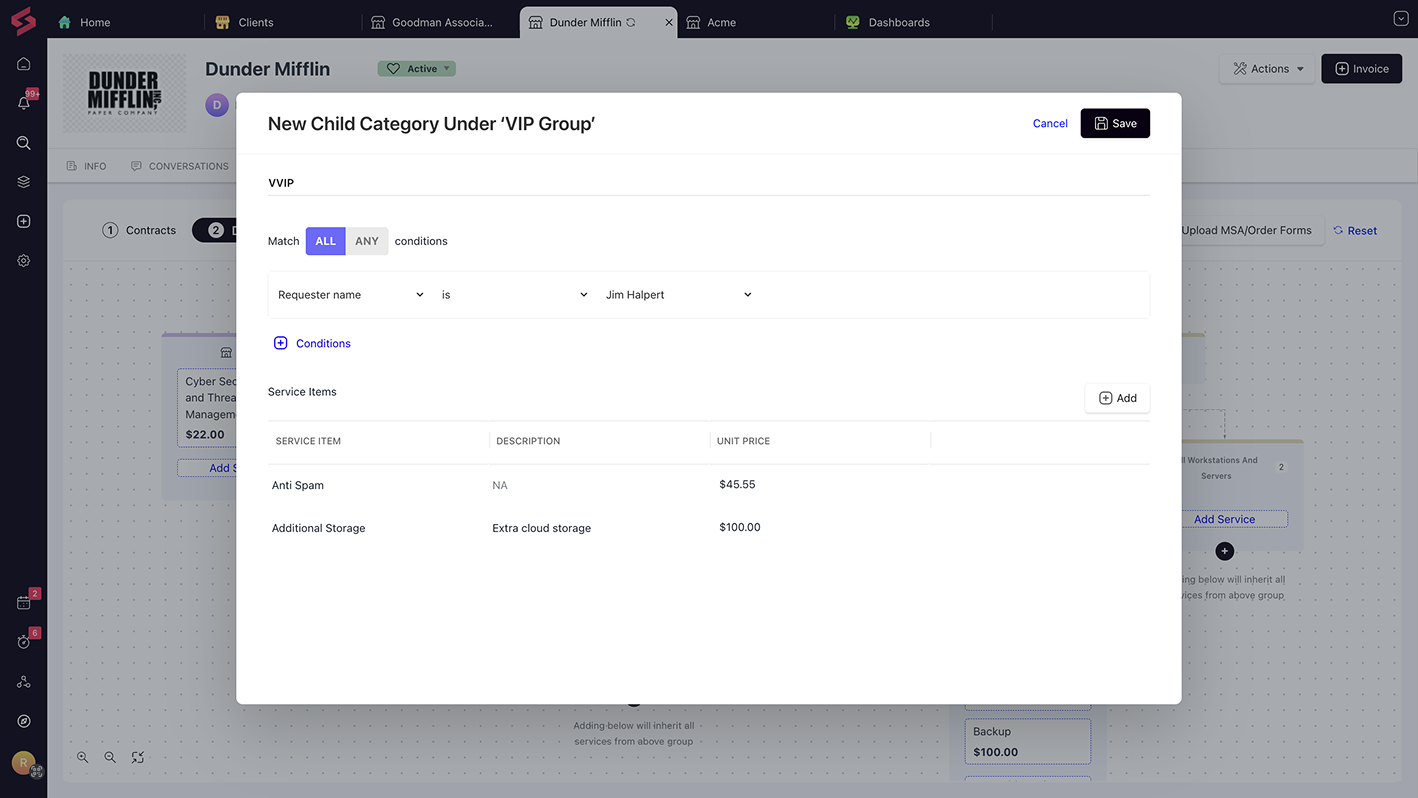Image resolution: width=1418 pixels, height=798 pixels.
Task: Click the Extra cloud storage description
Action: pyautogui.click(x=541, y=528)
